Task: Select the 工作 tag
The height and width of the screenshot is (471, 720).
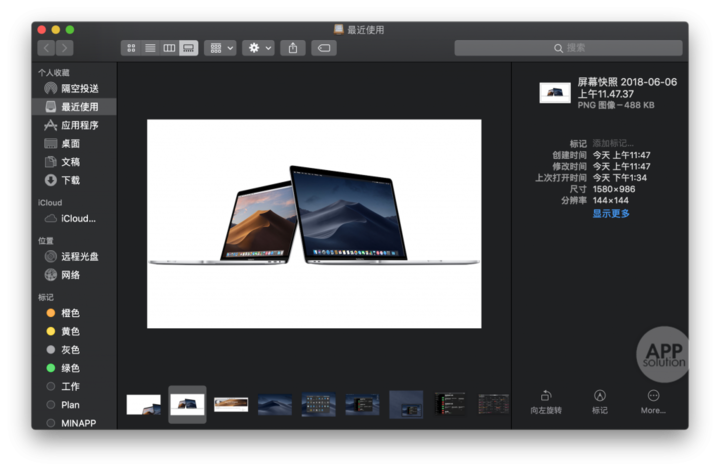Action: click(x=74, y=386)
